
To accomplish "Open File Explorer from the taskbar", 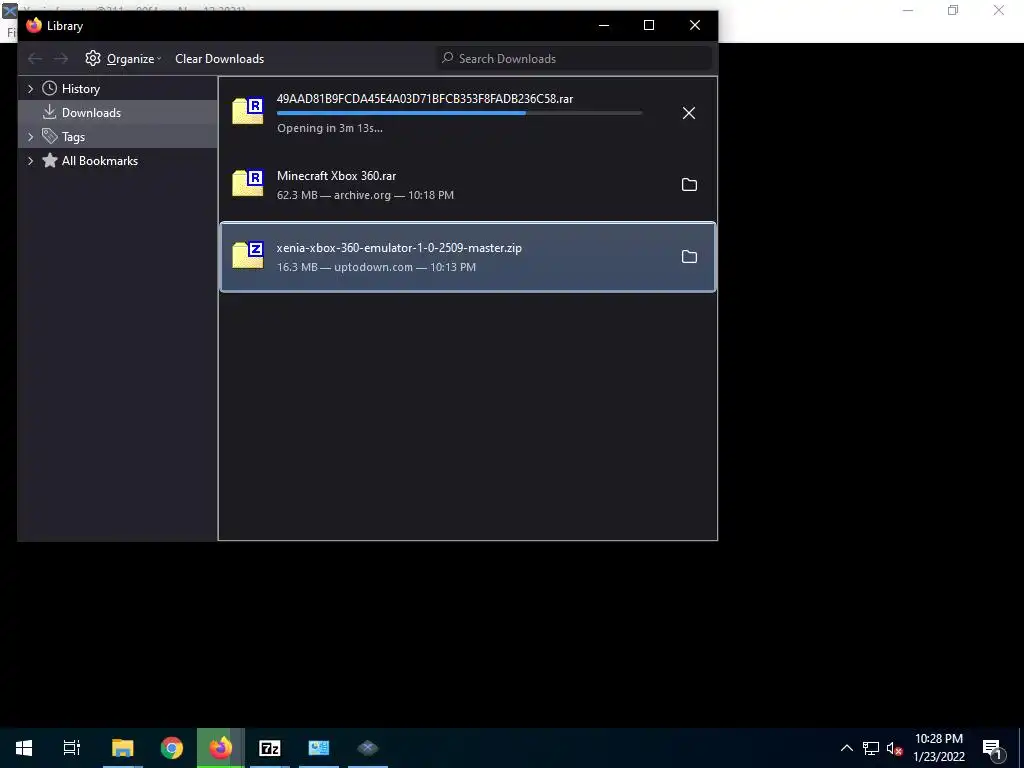I will [122, 748].
